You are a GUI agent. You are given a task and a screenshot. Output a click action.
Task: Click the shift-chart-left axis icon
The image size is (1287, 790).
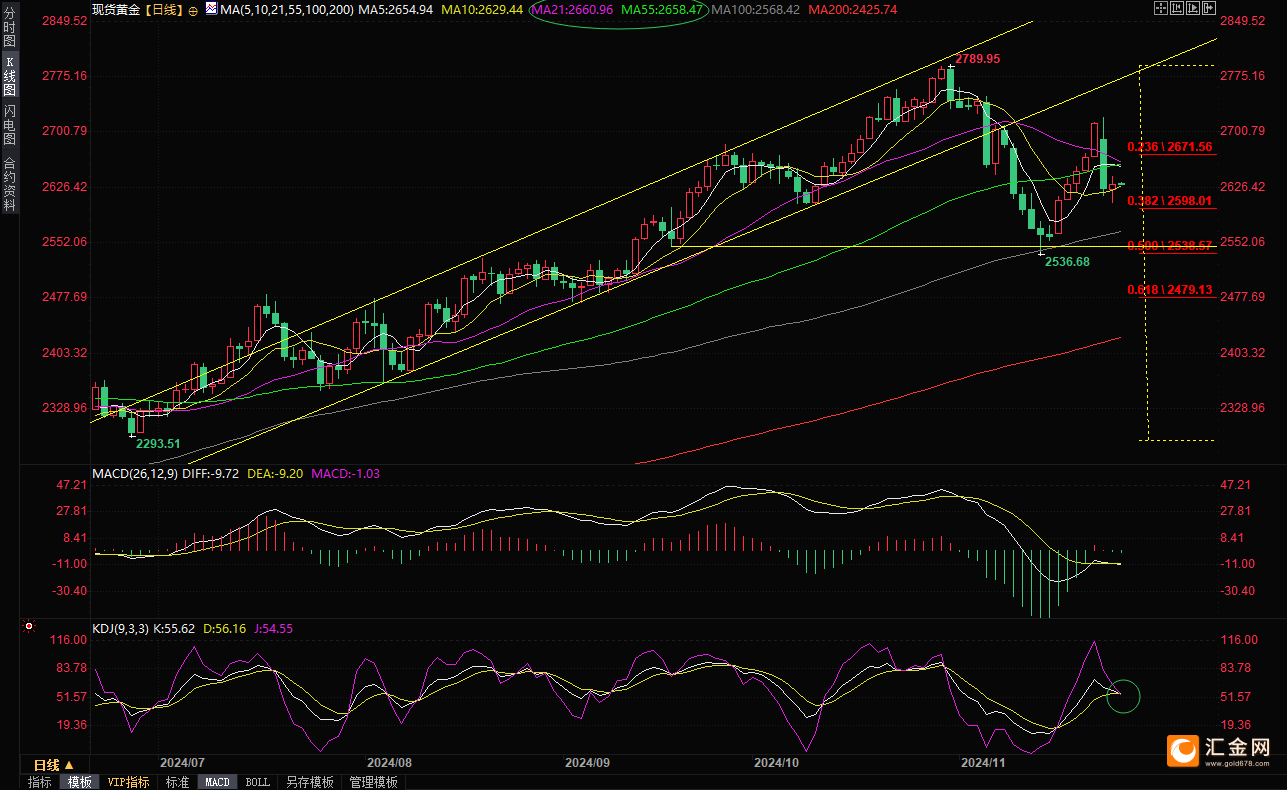(1178, 7)
